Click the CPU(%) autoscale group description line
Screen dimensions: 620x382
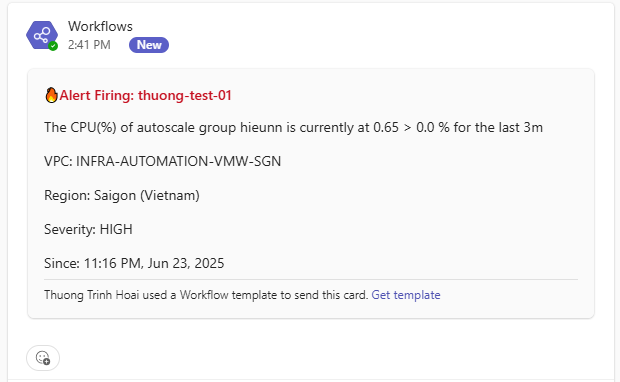[293, 127]
